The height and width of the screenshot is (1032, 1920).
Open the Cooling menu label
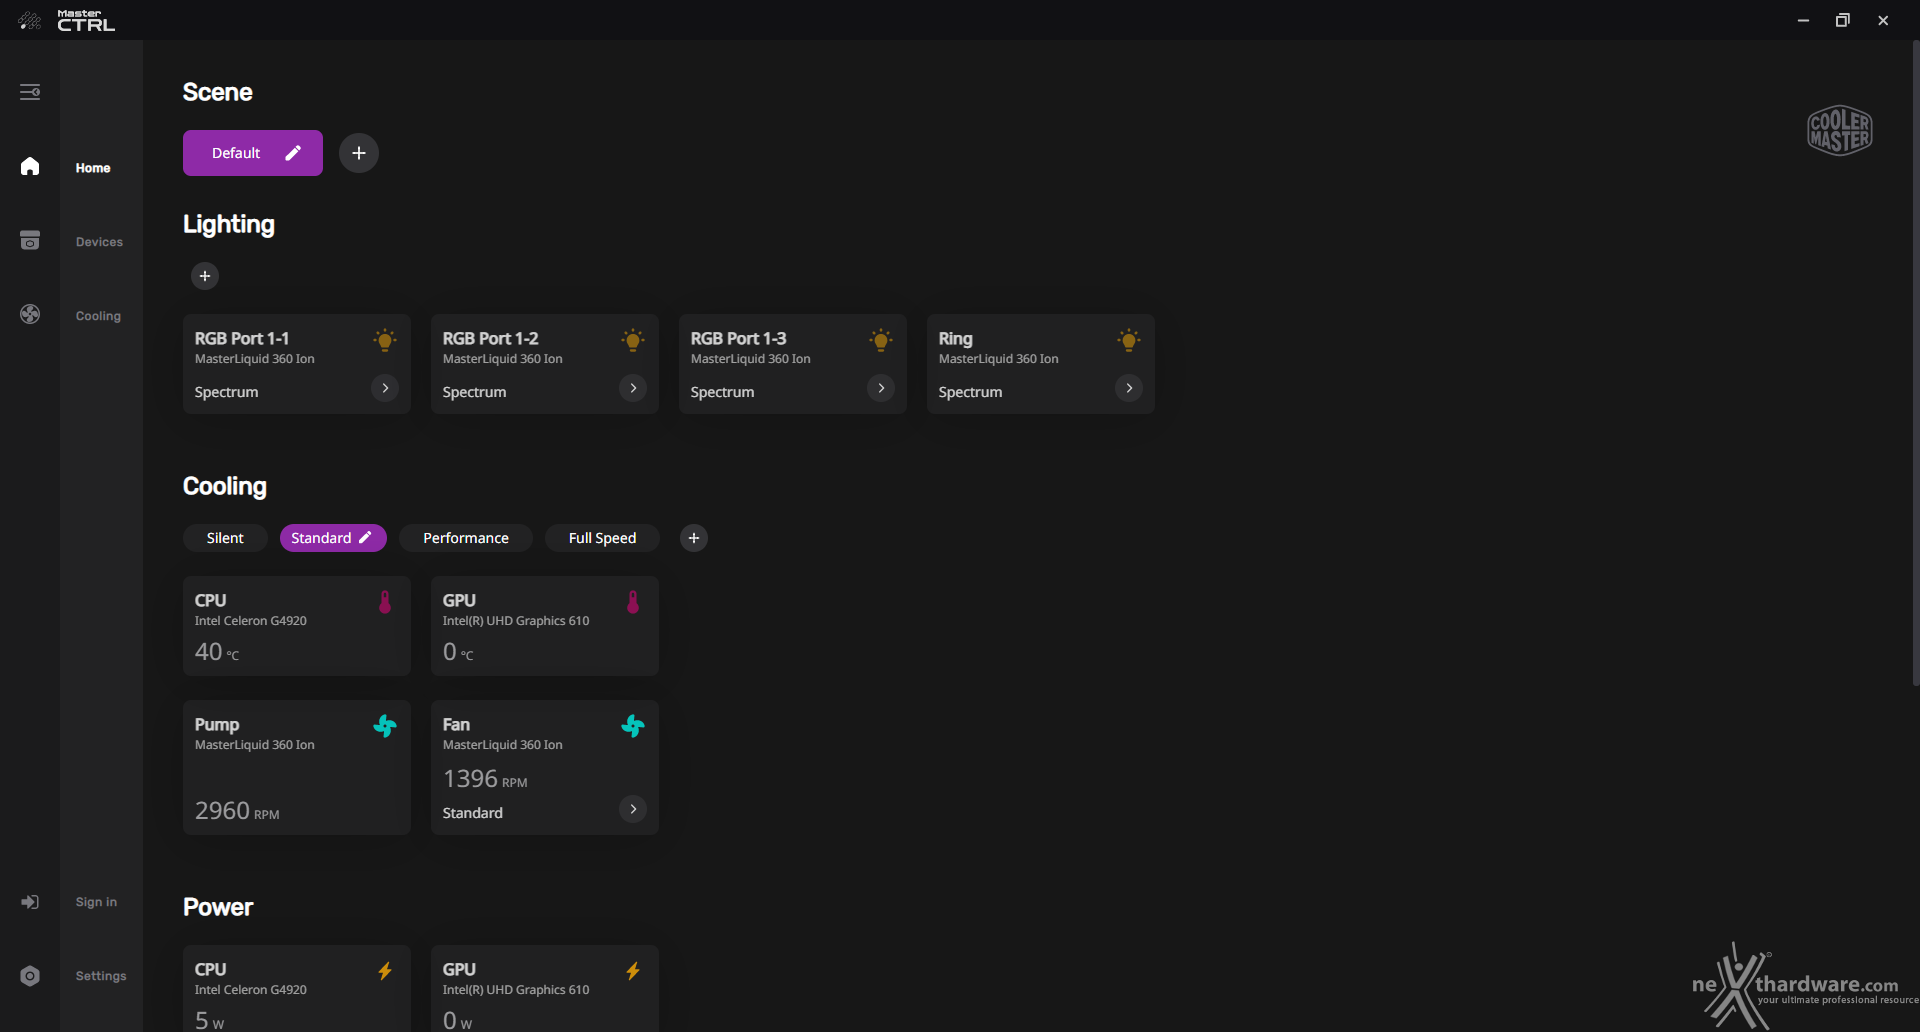[x=98, y=316]
